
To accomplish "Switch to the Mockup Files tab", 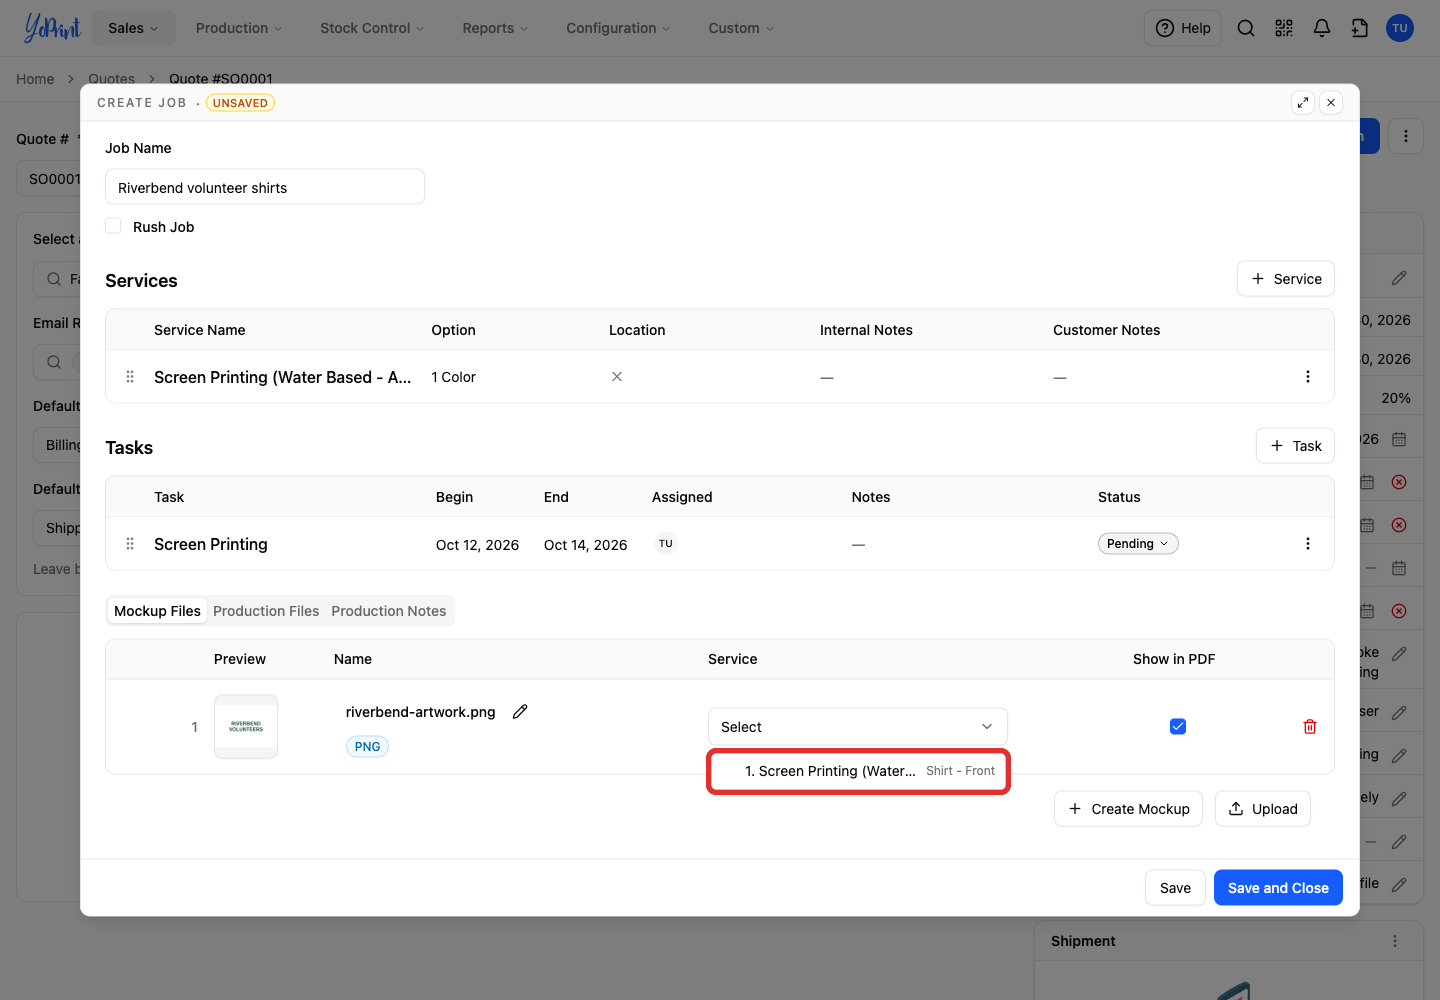I will click(157, 611).
